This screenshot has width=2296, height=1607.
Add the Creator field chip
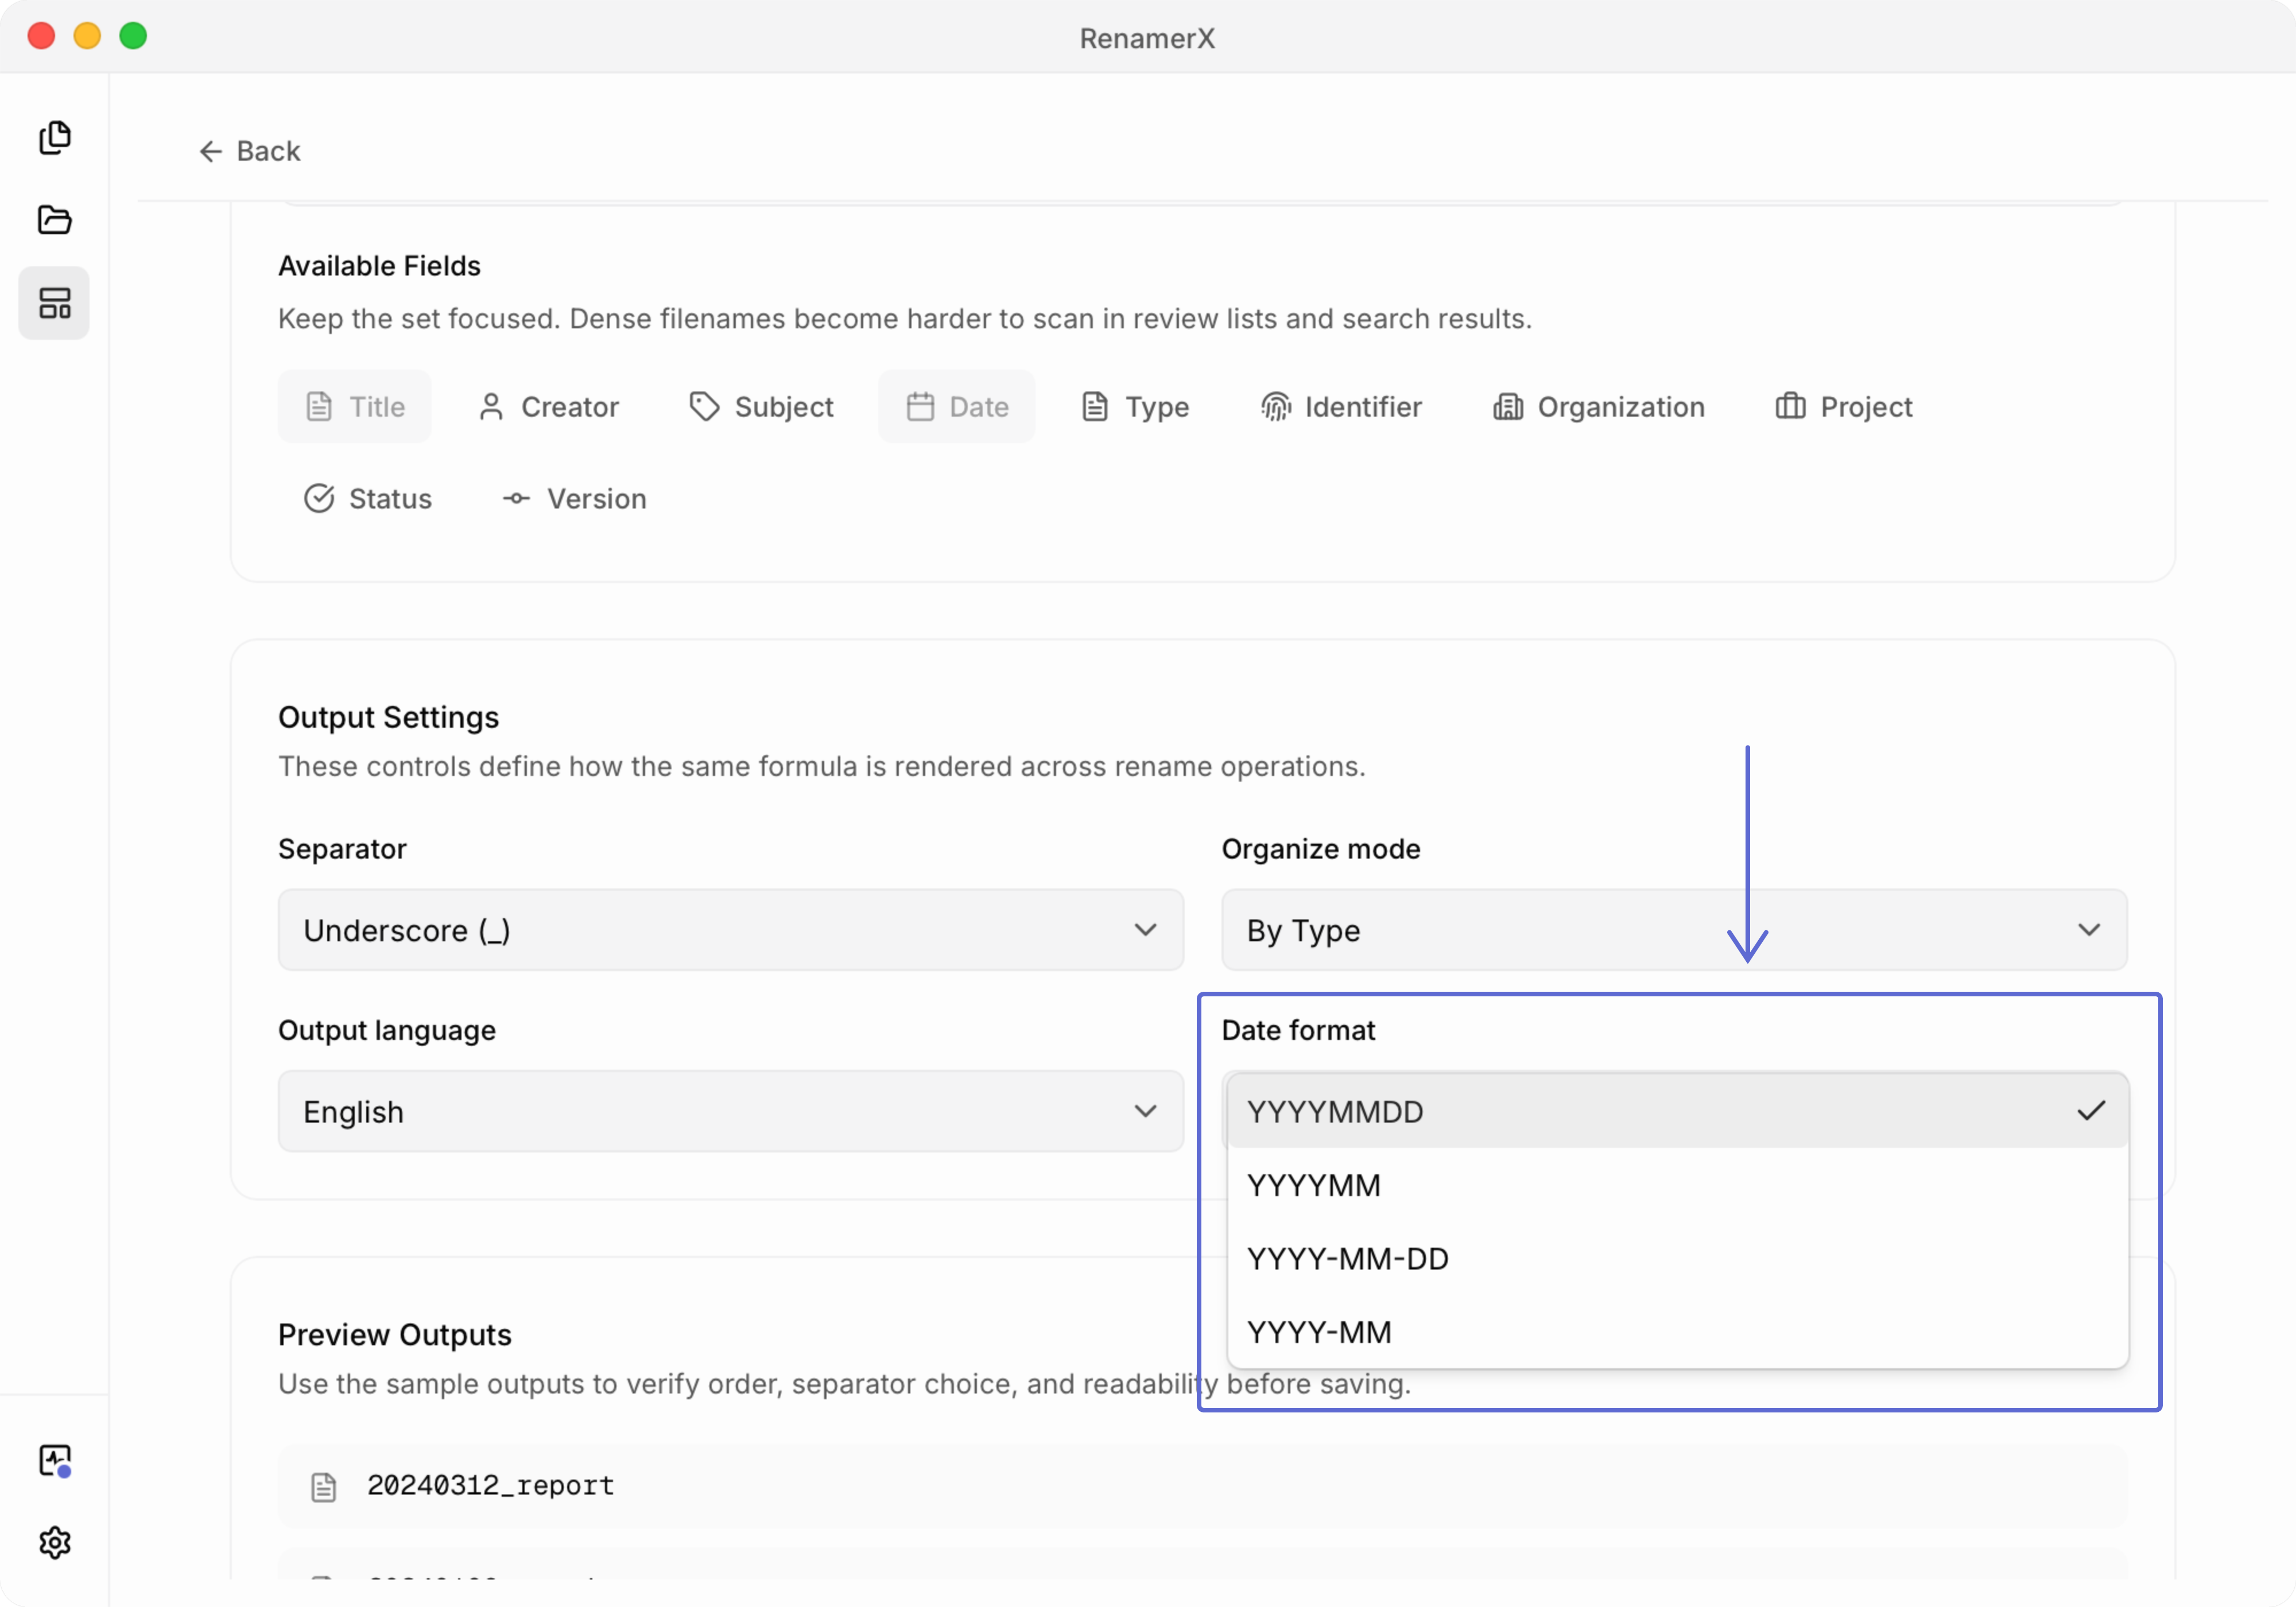point(549,407)
